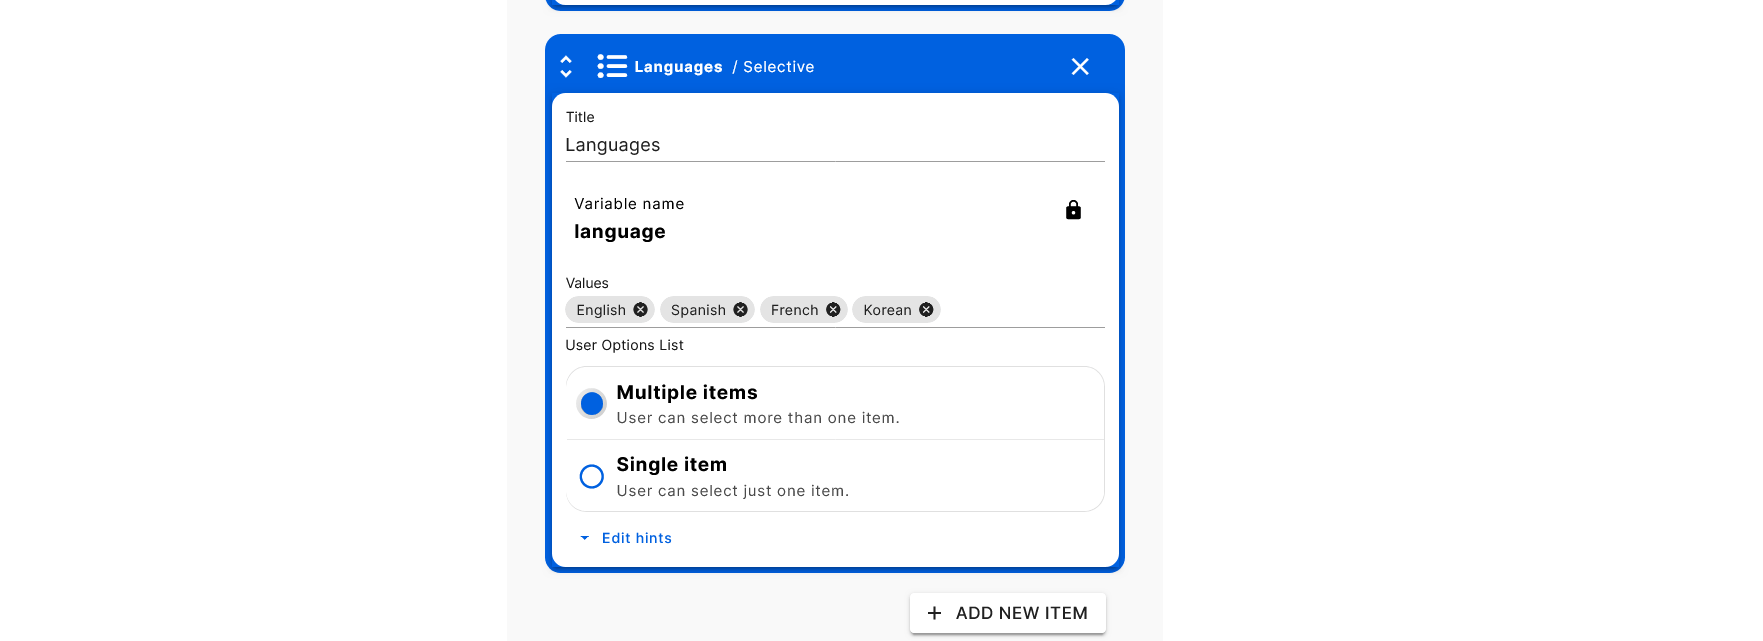The height and width of the screenshot is (641, 1763).
Task: Click the Title input field containing Languages
Action: [835, 145]
